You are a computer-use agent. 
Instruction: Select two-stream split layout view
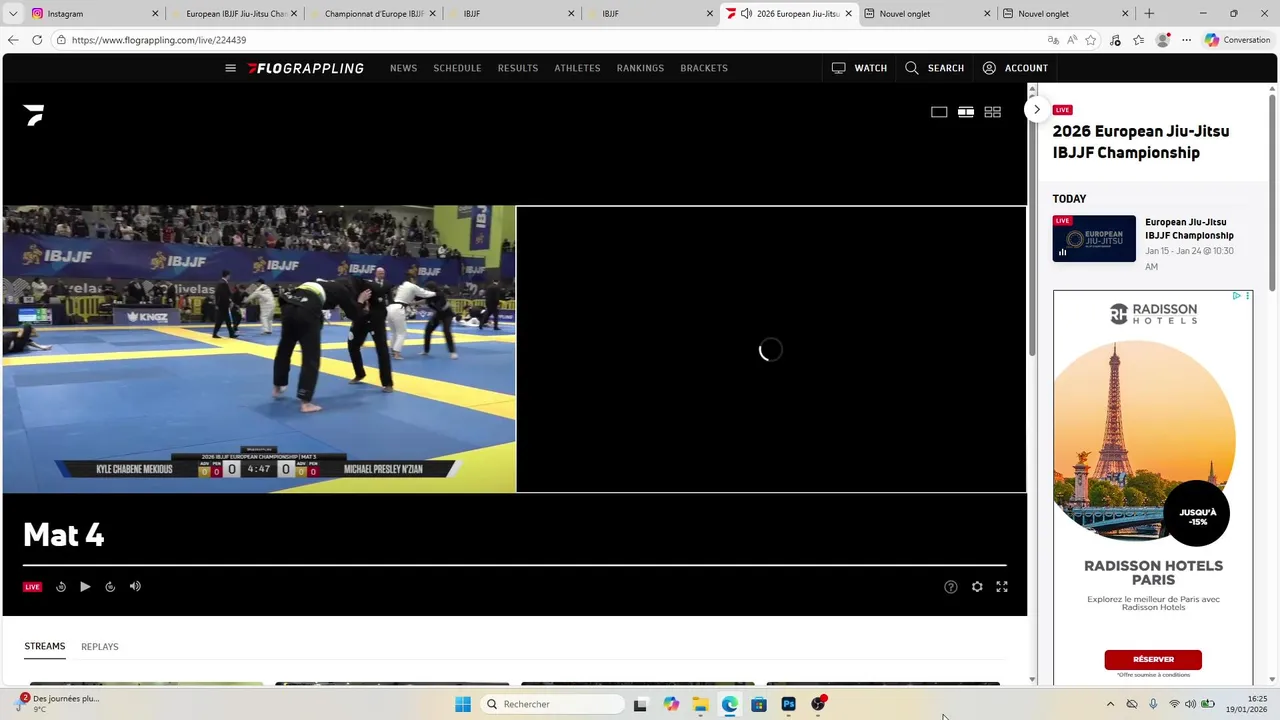point(966,112)
